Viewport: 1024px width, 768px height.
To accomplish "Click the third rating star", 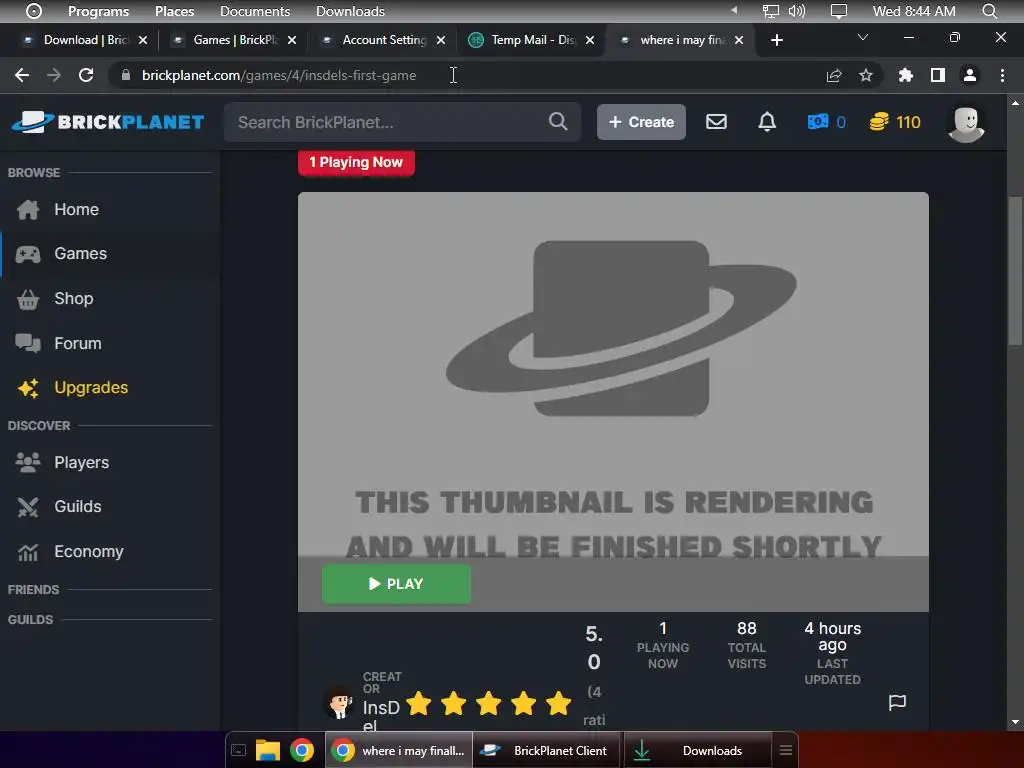I will tap(488, 704).
